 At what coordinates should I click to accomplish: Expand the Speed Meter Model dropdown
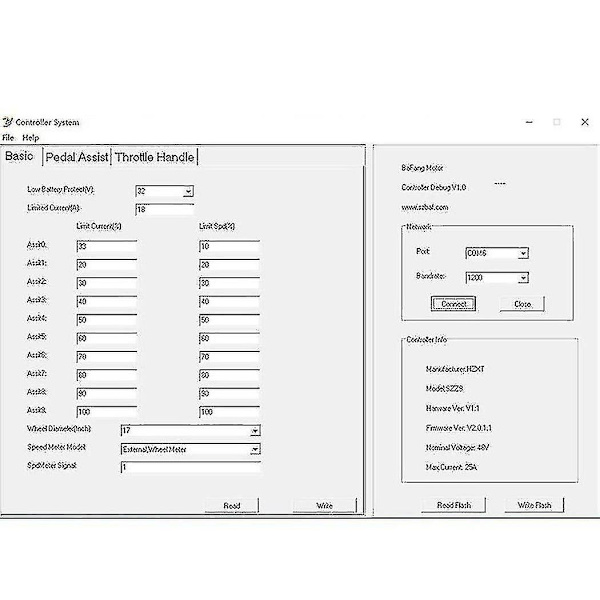pos(255,449)
